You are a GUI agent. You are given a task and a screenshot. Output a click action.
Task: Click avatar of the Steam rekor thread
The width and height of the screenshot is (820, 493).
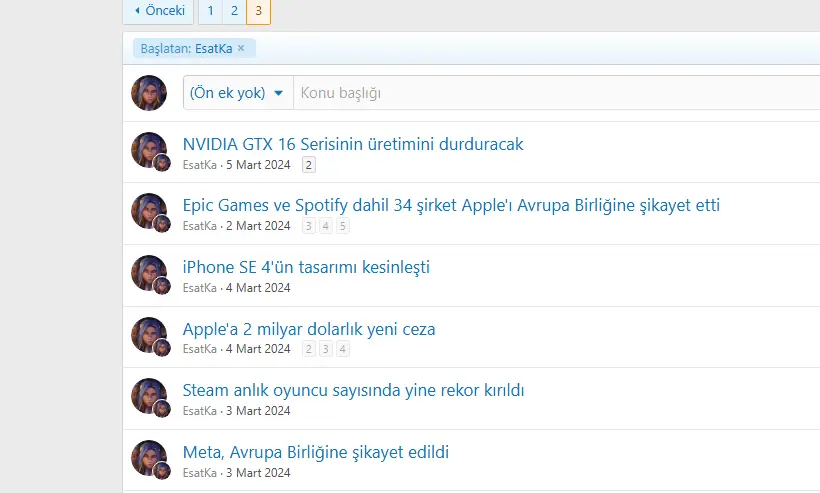pos(149,396)
